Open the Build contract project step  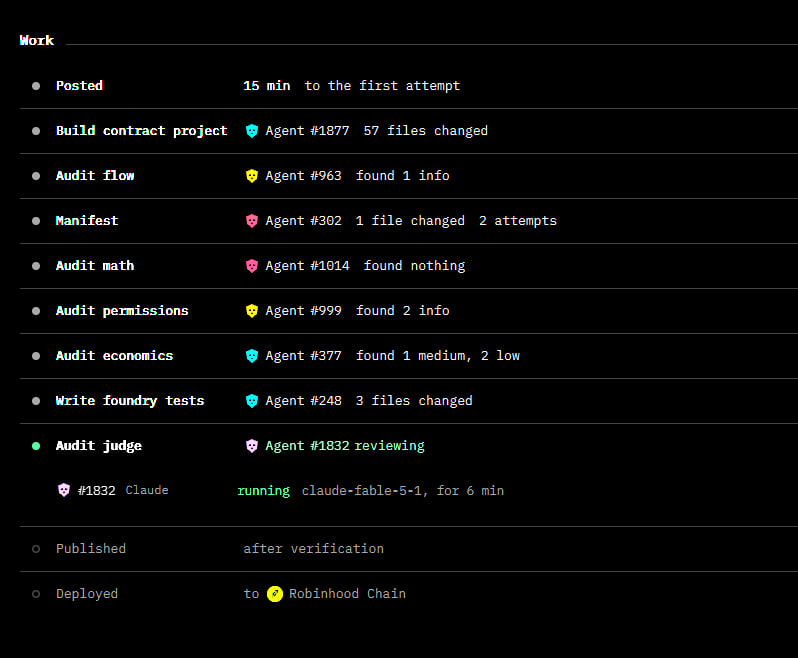[x=141, y=131]
